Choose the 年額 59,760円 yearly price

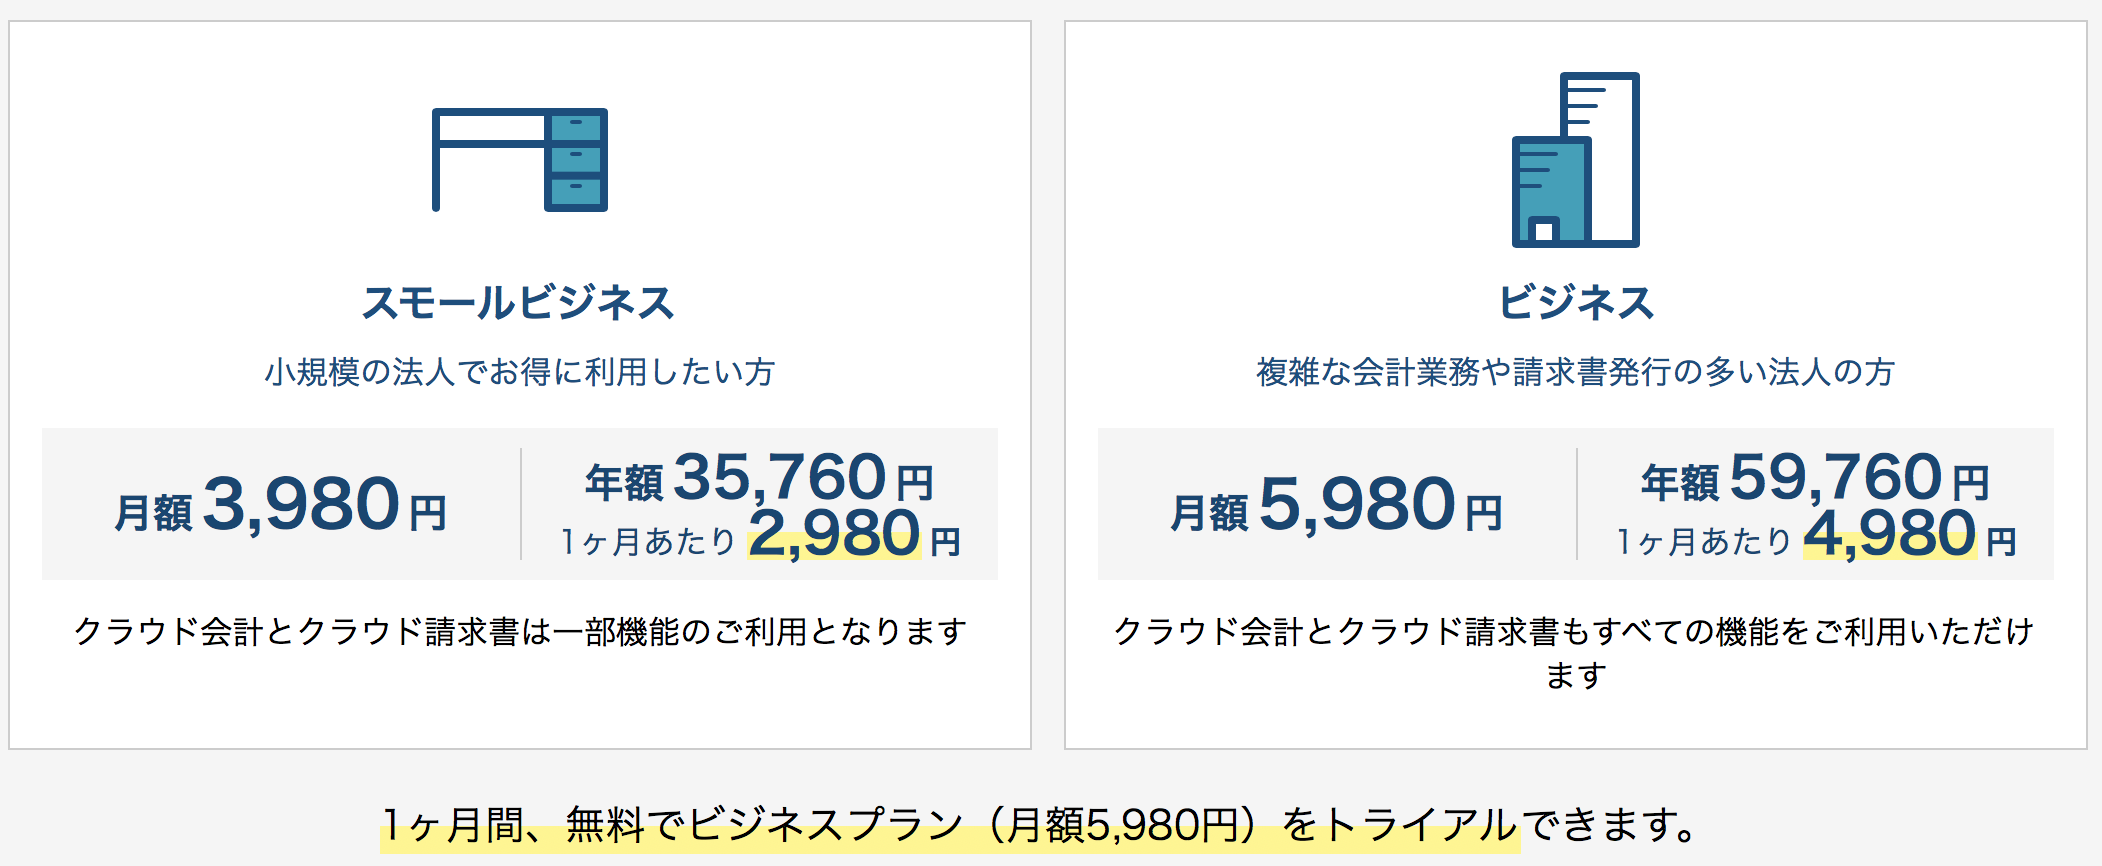[1815, 478]
